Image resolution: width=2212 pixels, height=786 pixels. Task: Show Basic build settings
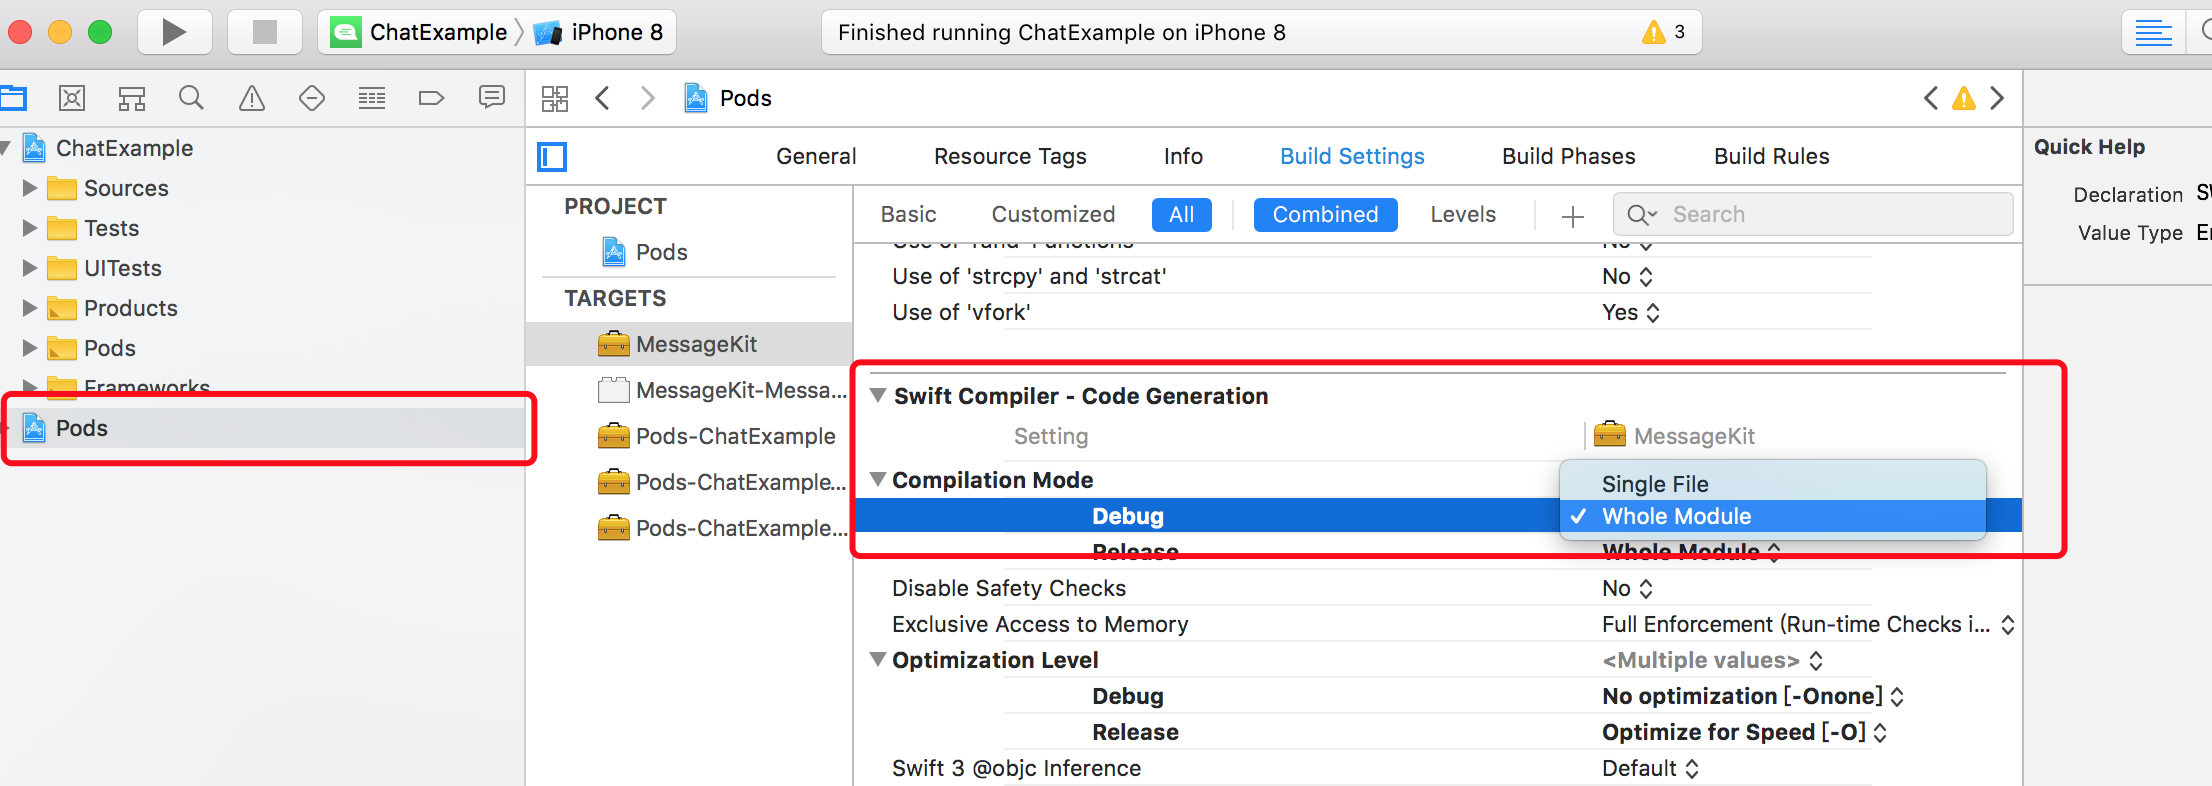click(x=909, y=214)
